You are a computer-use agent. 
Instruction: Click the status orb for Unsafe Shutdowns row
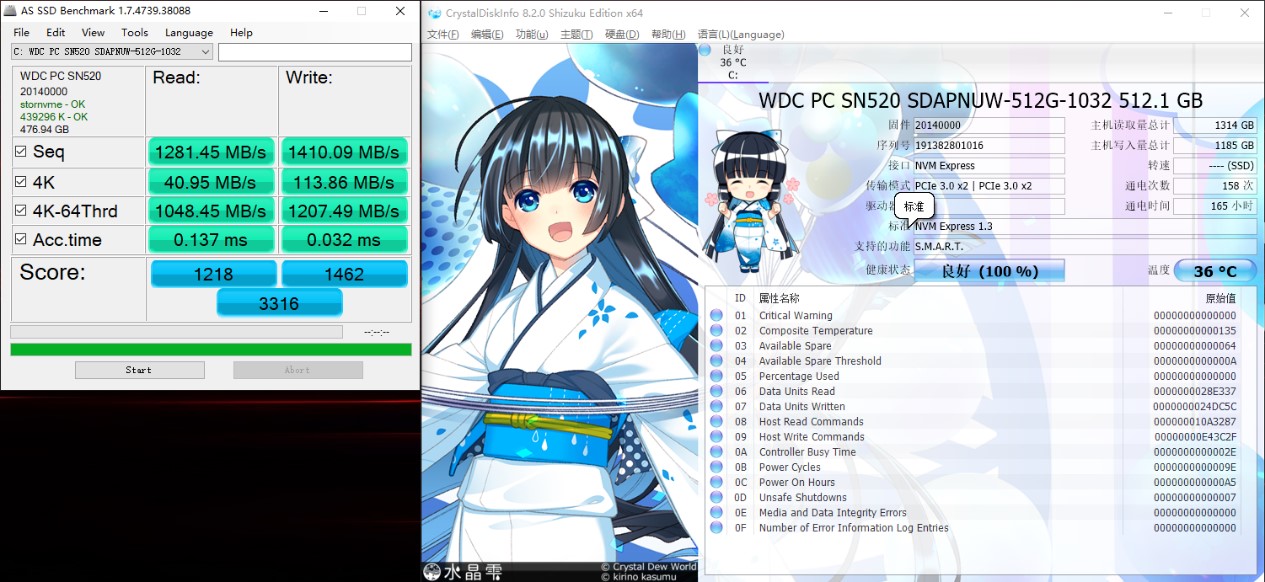coord(716,498)
